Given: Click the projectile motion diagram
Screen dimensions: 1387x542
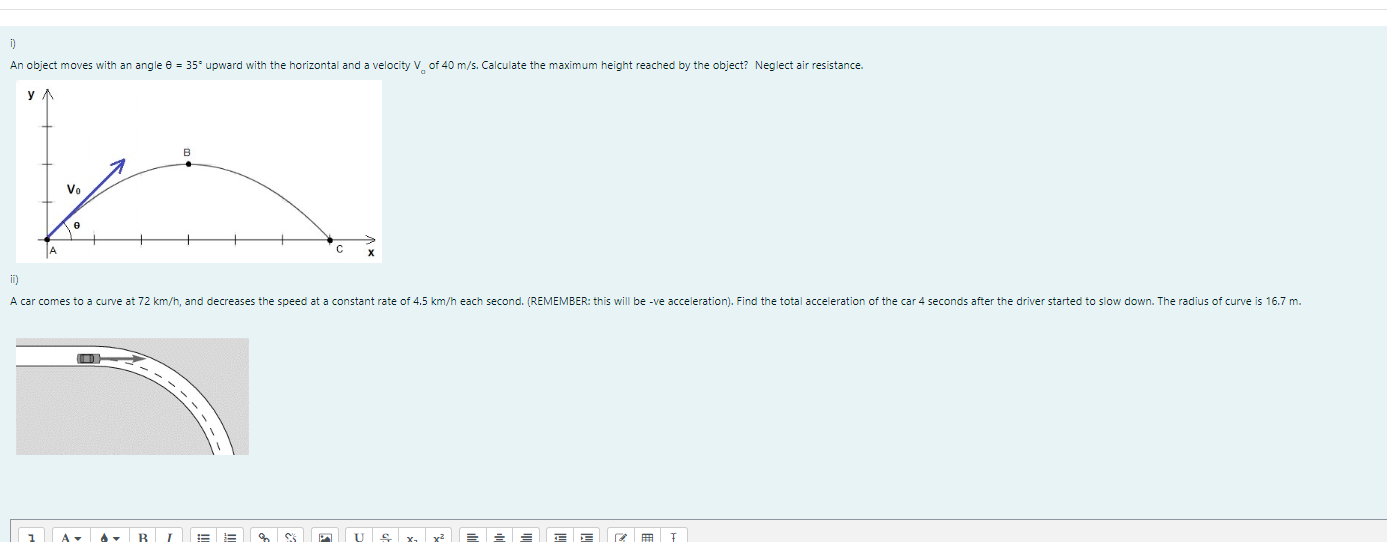Looking at the screenshot, I should point(199,171).
